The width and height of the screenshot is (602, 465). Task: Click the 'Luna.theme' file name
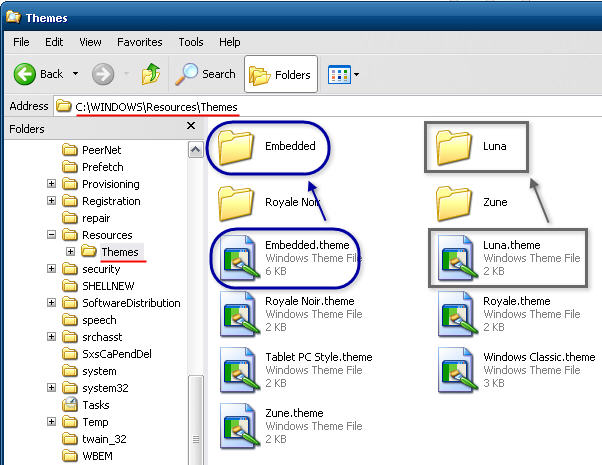pyautogui.click(x=511, y=245)
